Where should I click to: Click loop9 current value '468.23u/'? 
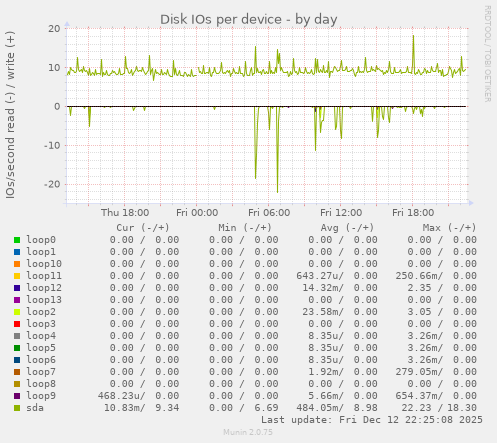pyautogui.click(x=122, y=396)
